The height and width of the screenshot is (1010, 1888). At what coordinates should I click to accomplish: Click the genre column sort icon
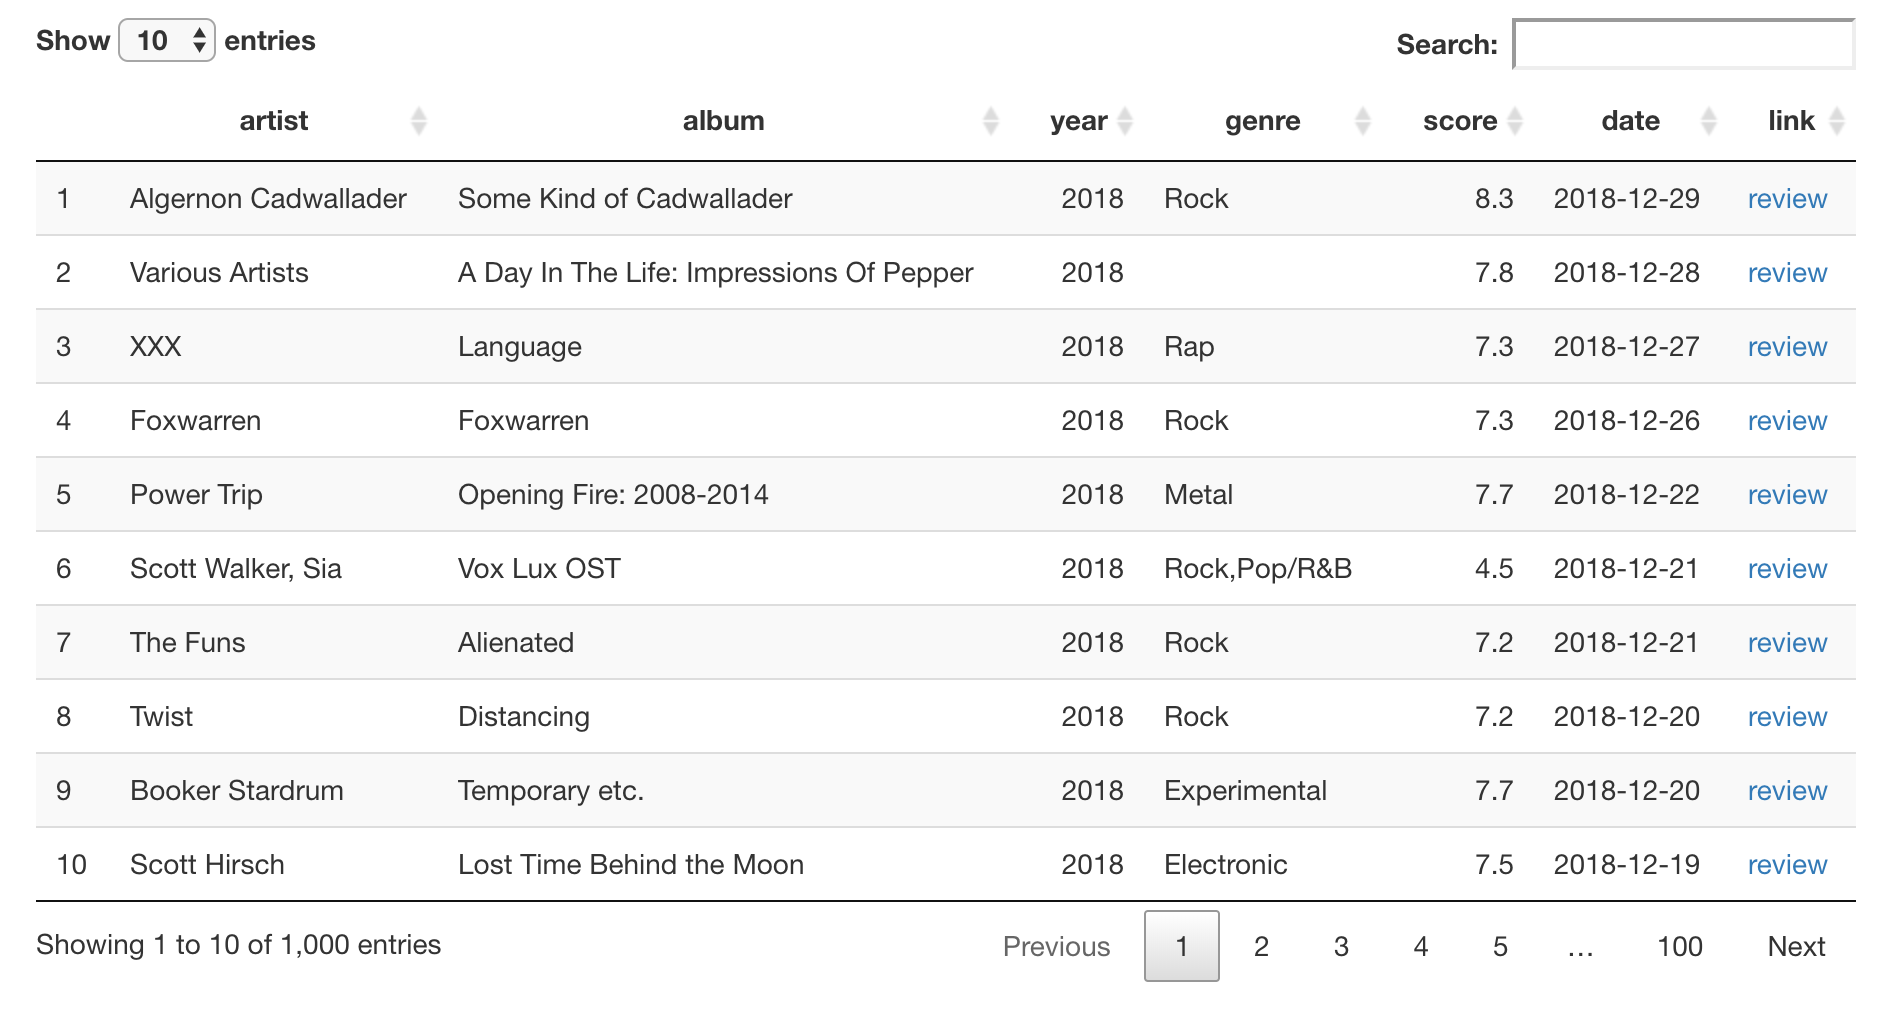click(x=1362, y=121)
